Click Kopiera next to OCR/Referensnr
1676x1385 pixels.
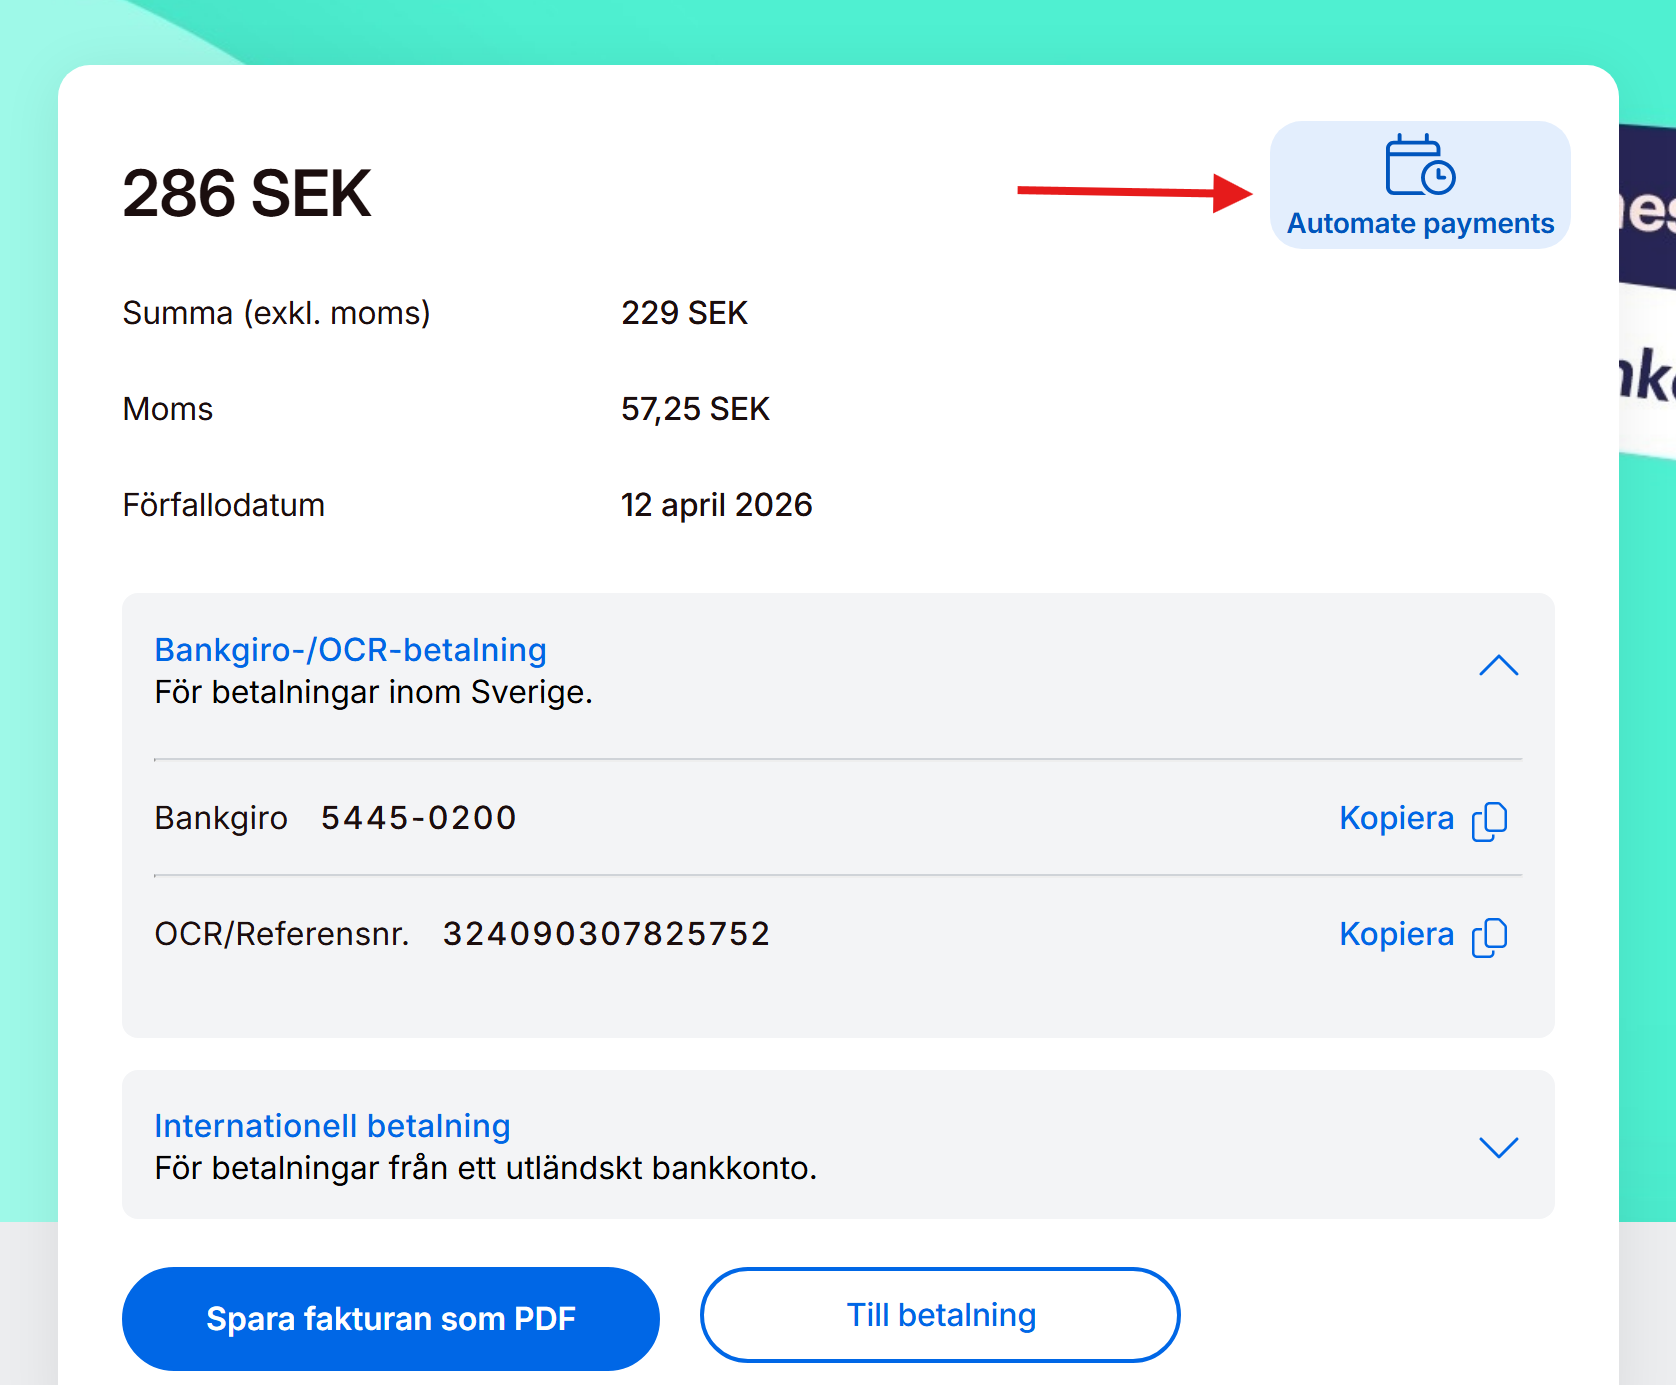click(1396, 934)
